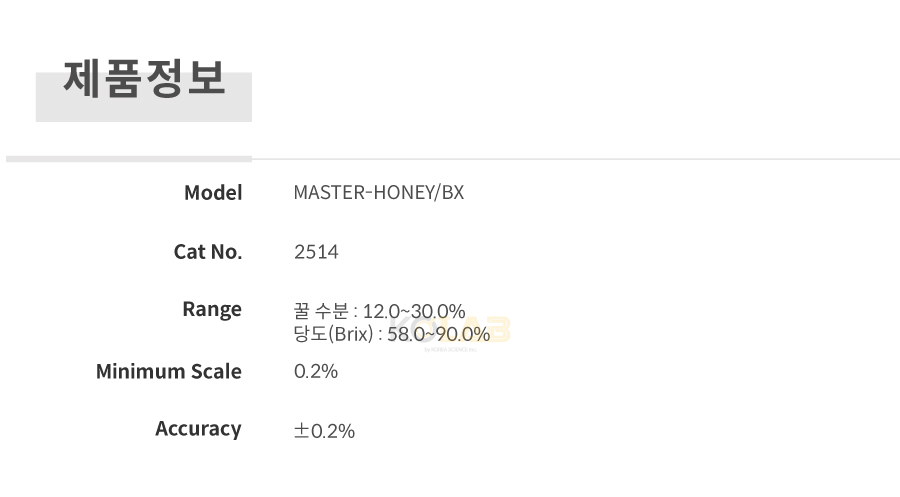The image size is (900, 497).
Task: Select the Range label
Action: pyautogui.click(x=212, y=309)
